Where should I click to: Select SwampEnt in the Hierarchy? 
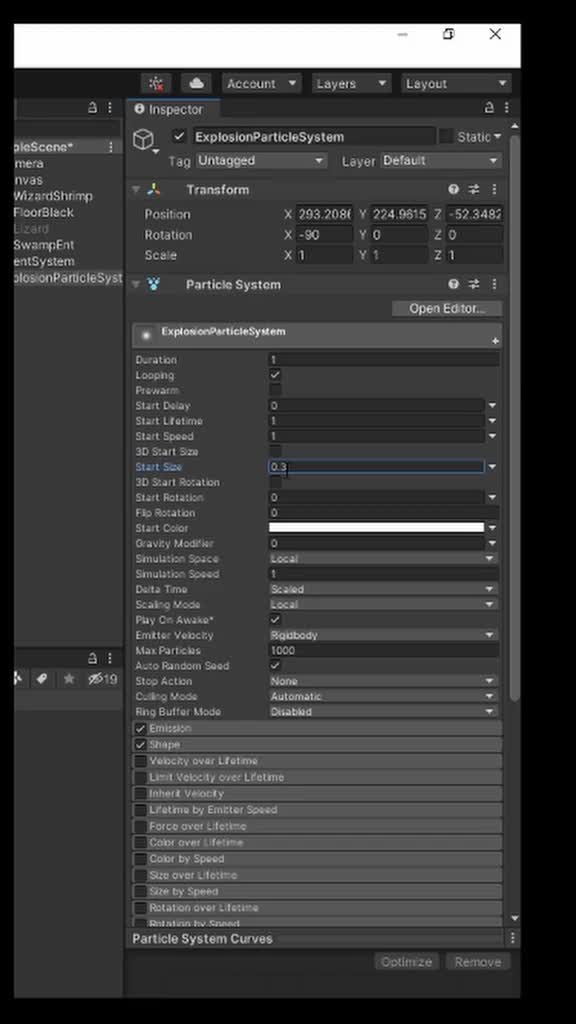pyautogui.click(x=44, y=245)
